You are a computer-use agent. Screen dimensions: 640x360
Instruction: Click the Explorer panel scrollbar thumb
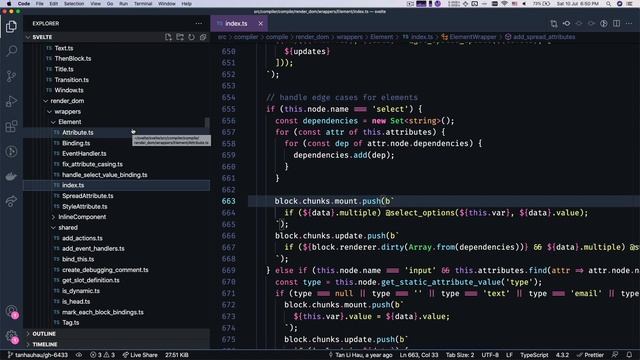[x=207, y=123]
